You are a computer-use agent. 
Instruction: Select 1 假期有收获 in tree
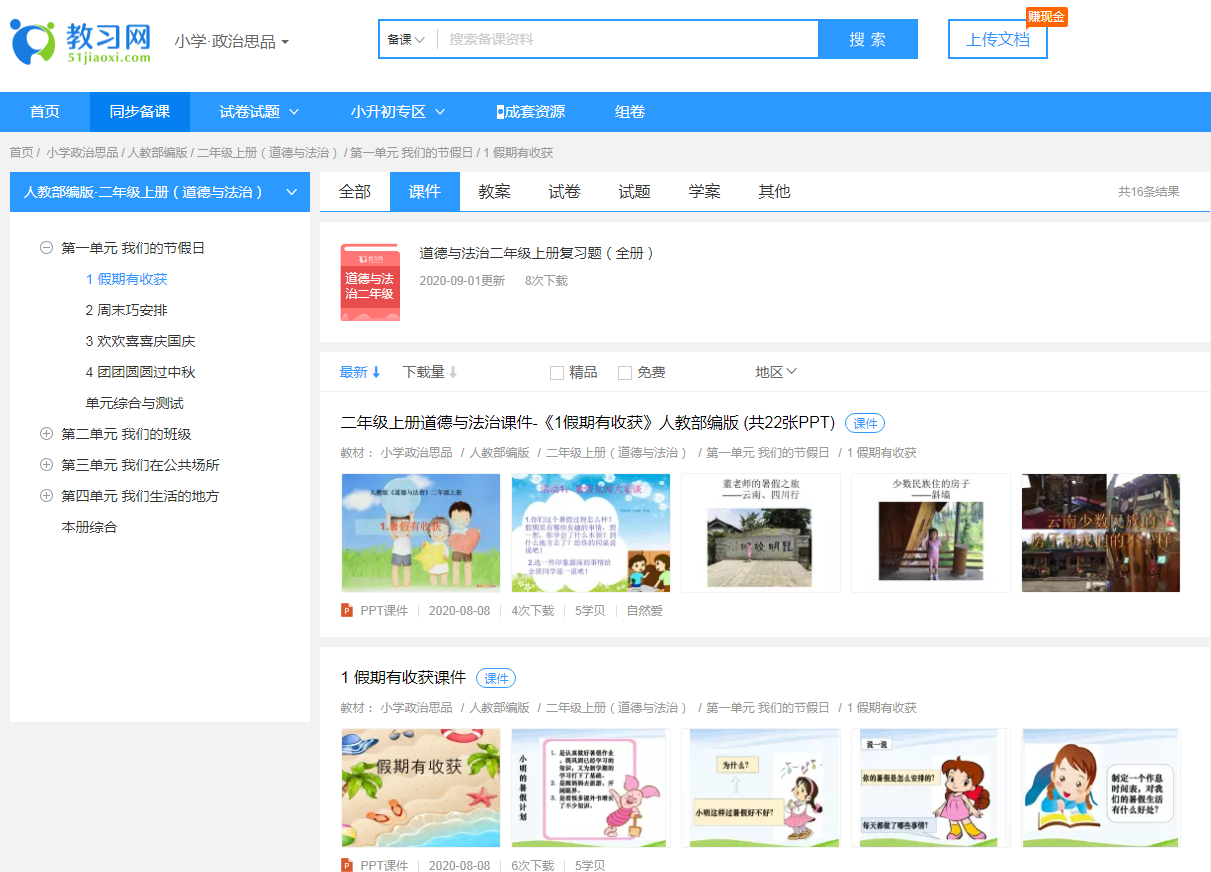click(x=127, y=279)
